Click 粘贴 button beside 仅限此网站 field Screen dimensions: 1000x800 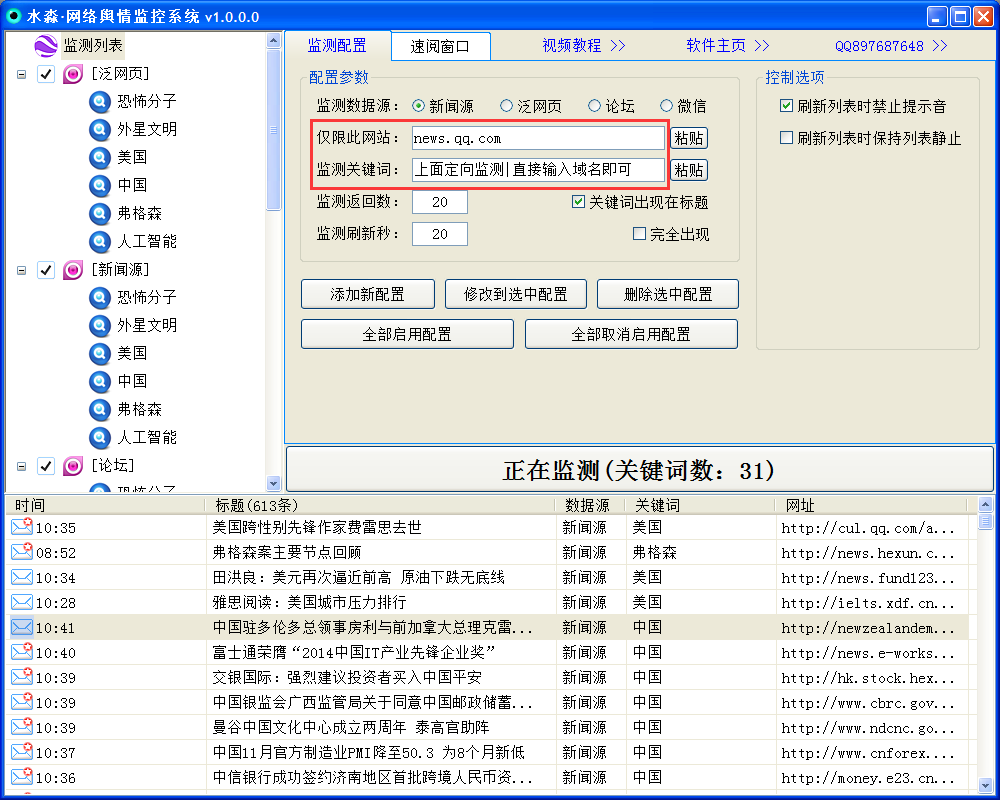[689, 138]
